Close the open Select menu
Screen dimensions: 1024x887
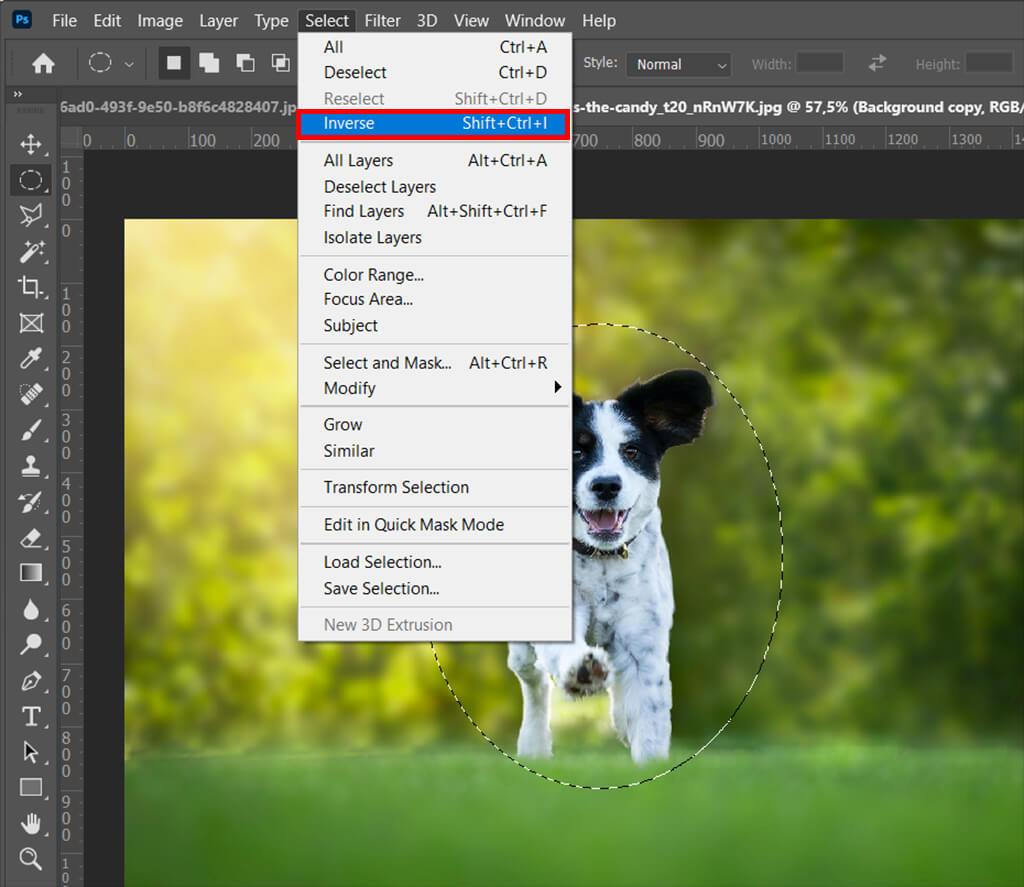pos(327,21)
